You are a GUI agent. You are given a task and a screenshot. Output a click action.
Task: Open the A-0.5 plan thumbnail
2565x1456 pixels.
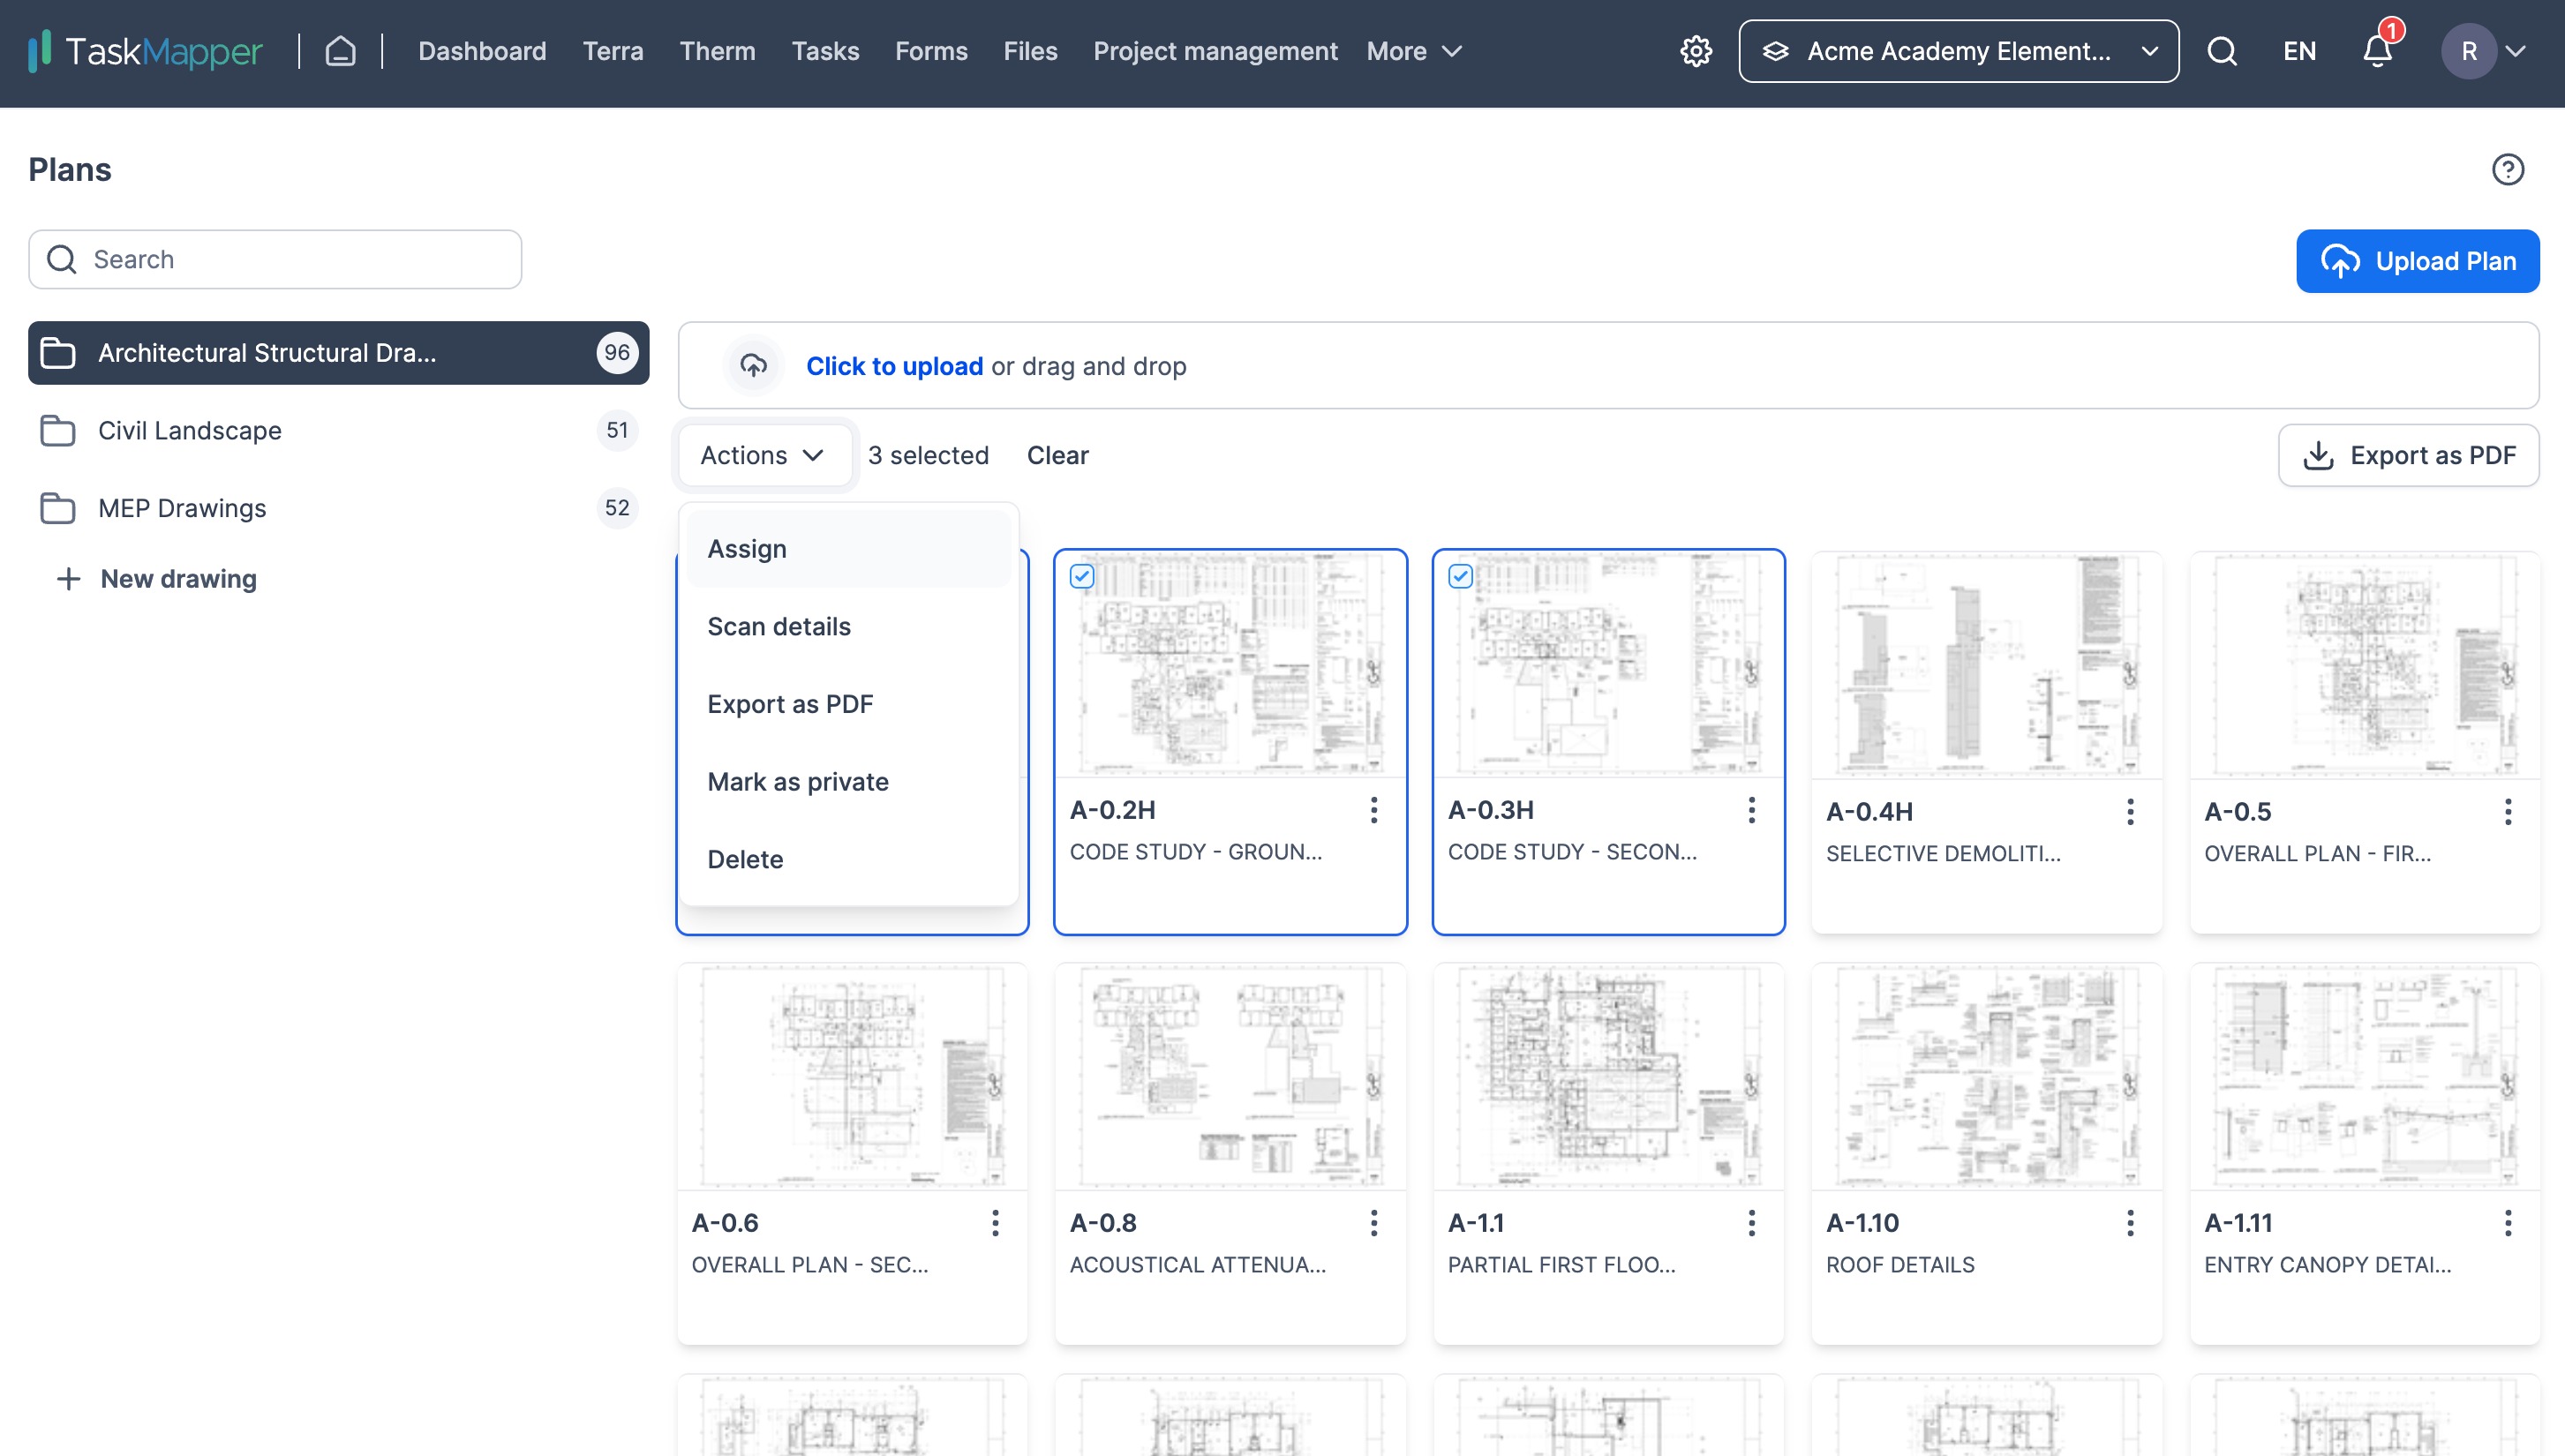pos(2364,666)
